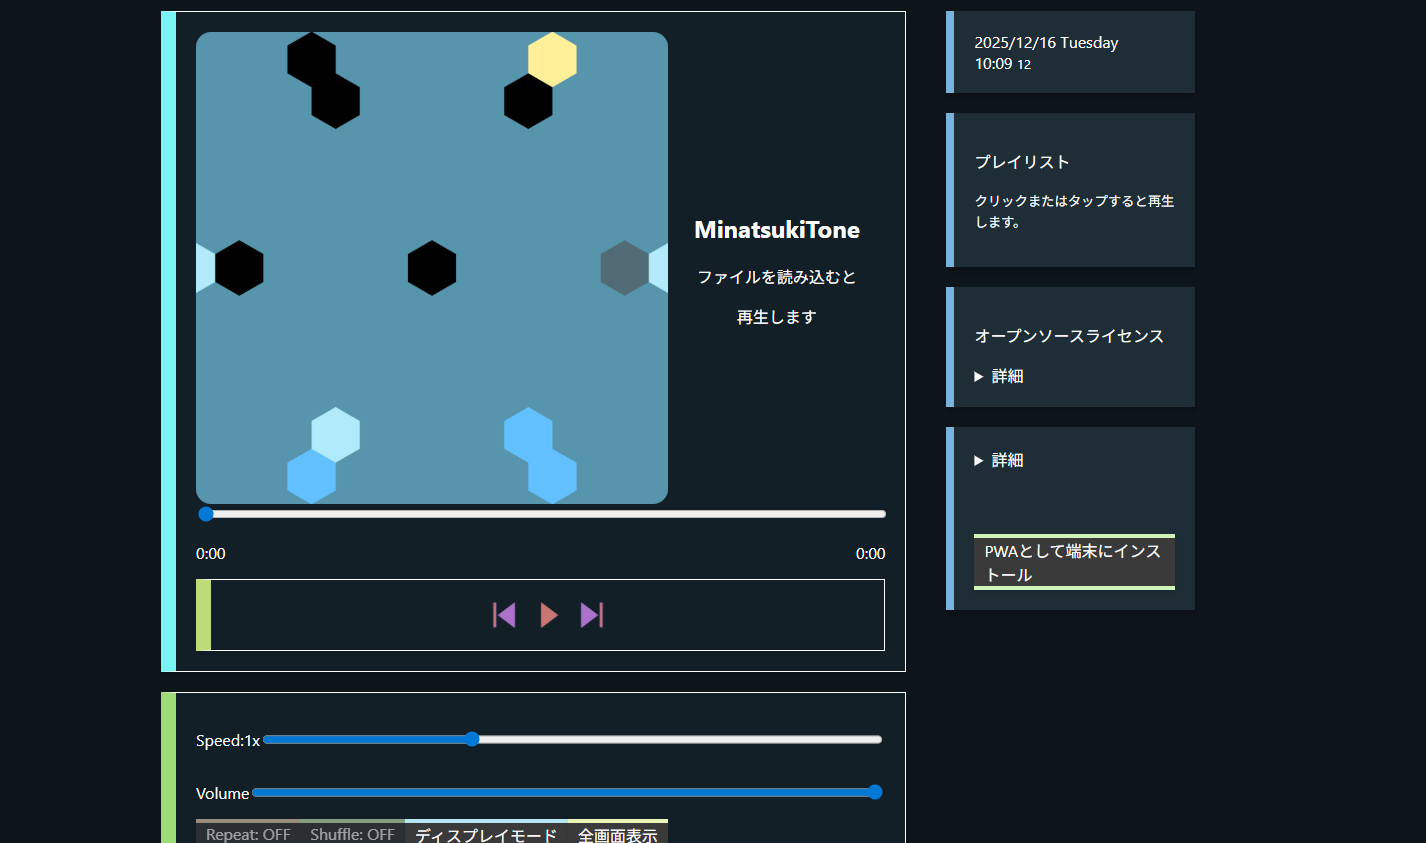The image size is (1426, 843).
Task: Switch to the ディスプレイモード tab
Action: coord(486,833)
